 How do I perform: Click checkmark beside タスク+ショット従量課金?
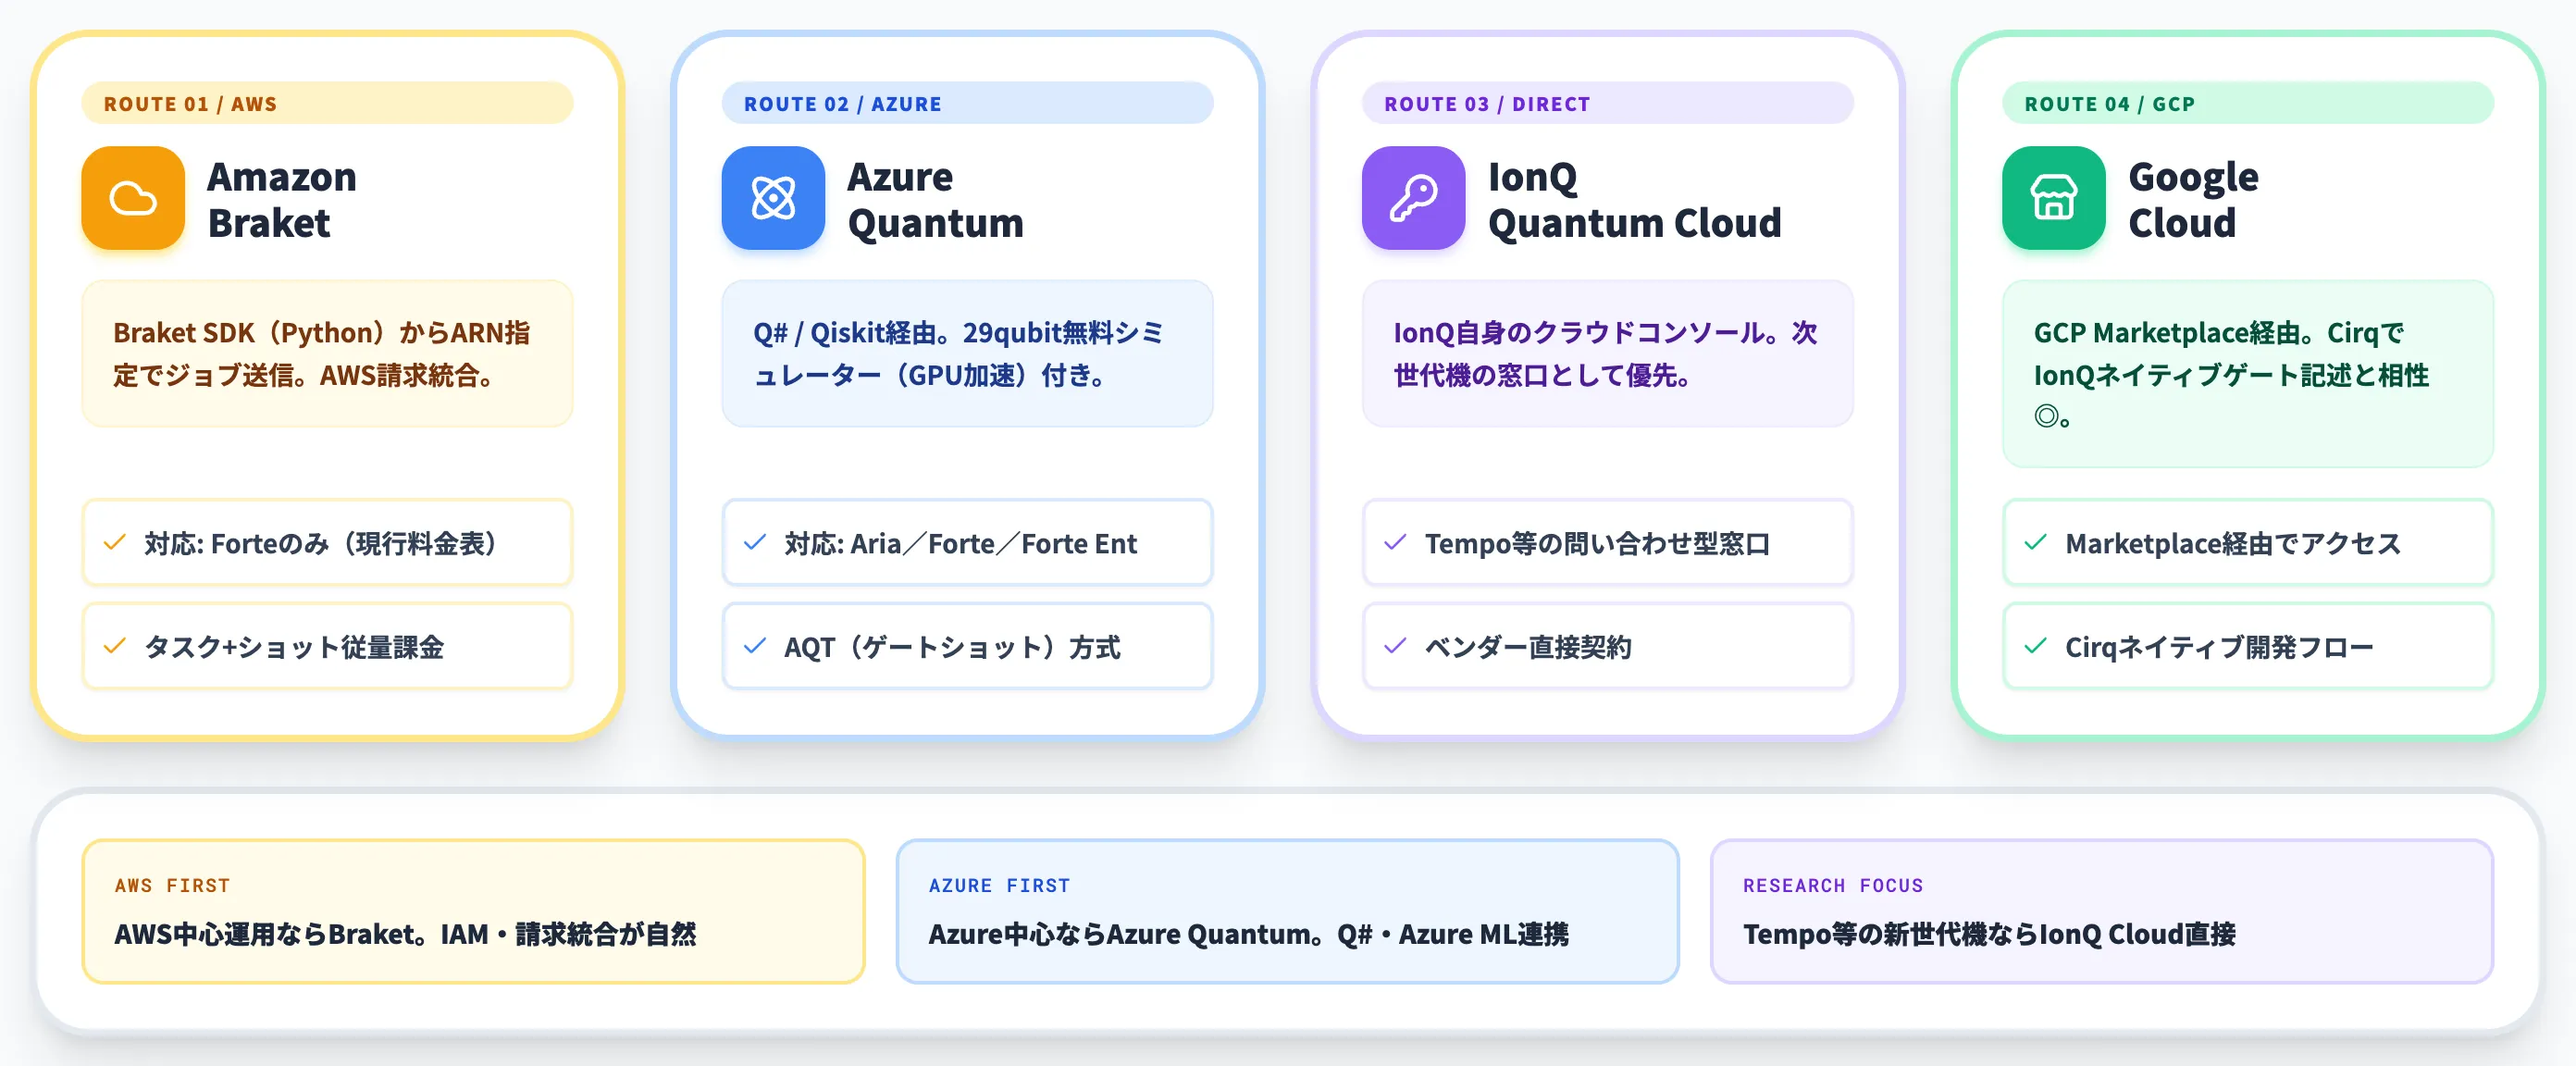(115, 646)
